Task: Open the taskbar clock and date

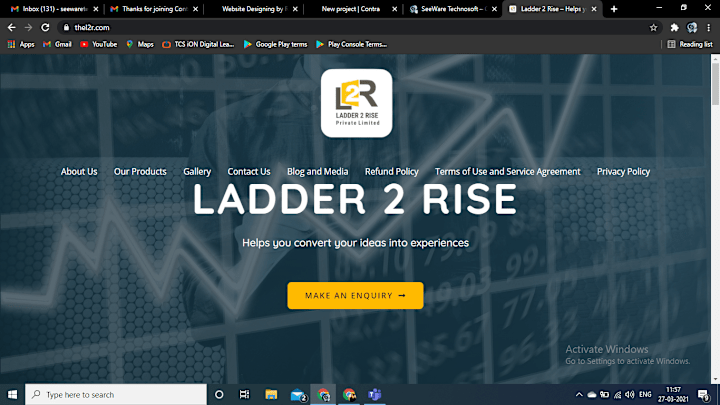Action: pos(673,394)
